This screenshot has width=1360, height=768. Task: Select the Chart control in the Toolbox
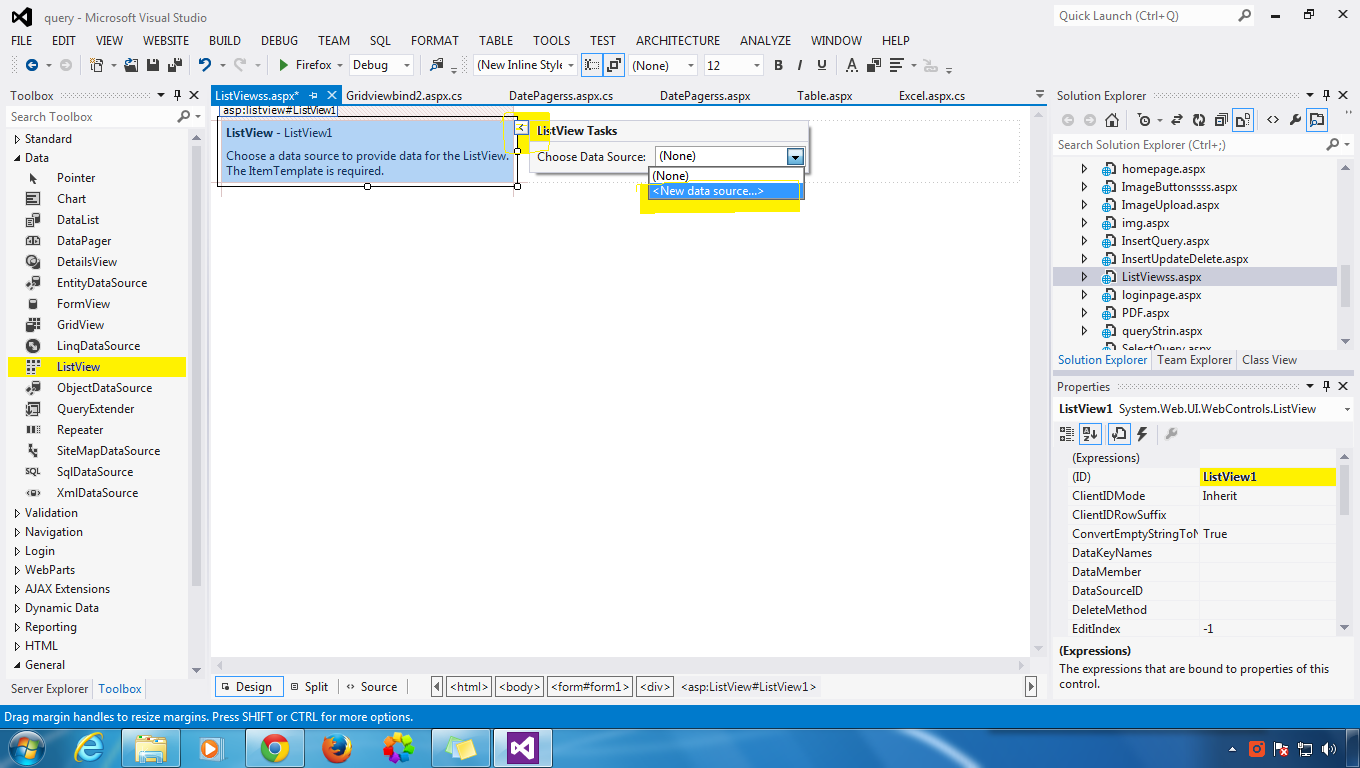71,198
